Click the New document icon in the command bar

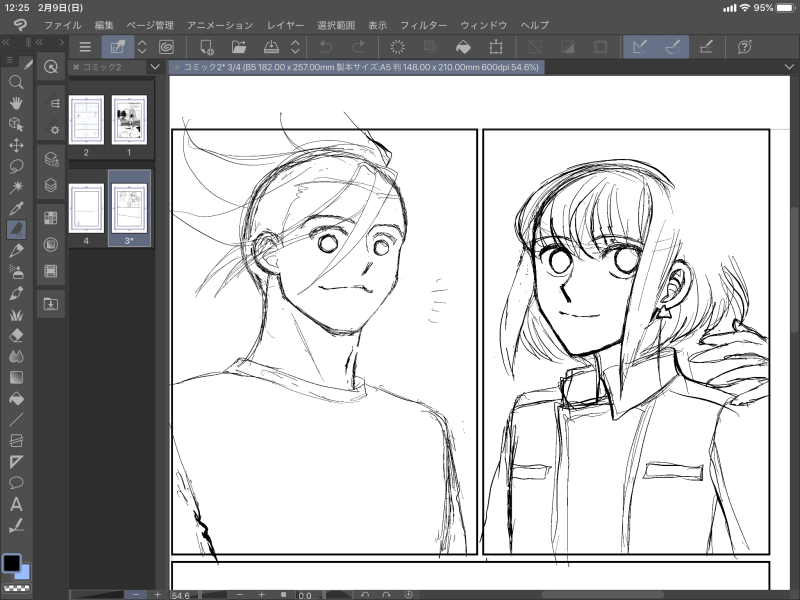point(207,47)
